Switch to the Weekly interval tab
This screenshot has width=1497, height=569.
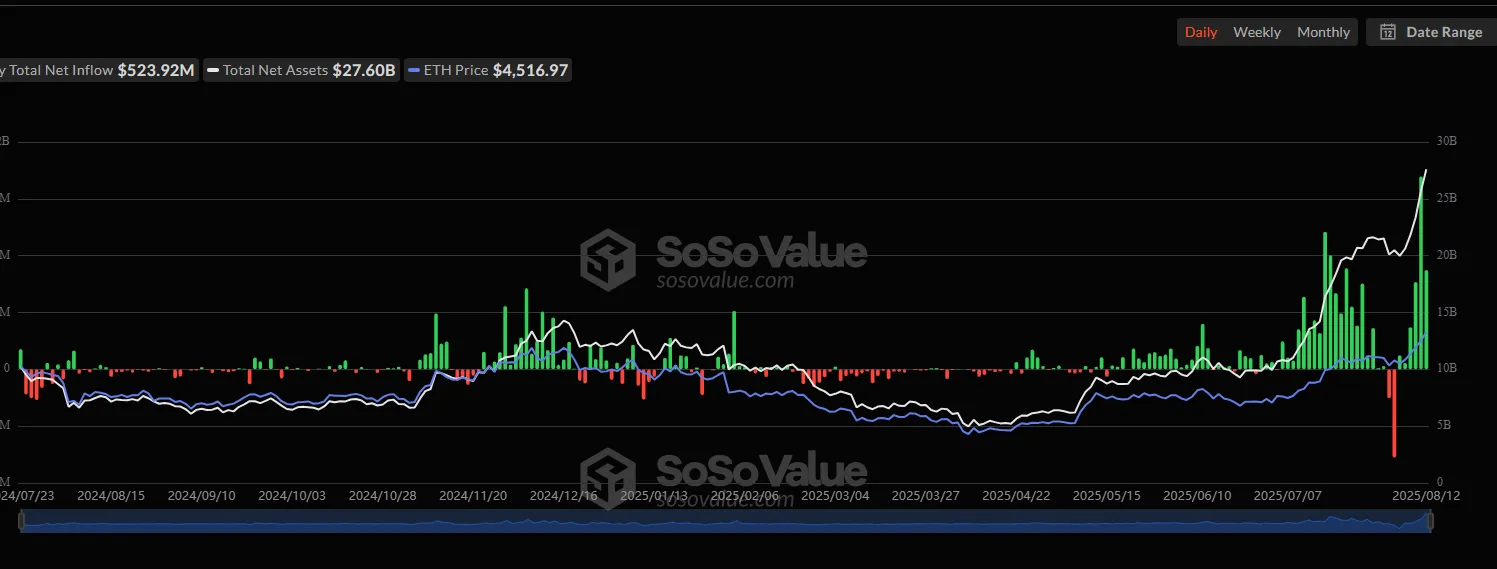[x=1257, y=32]
